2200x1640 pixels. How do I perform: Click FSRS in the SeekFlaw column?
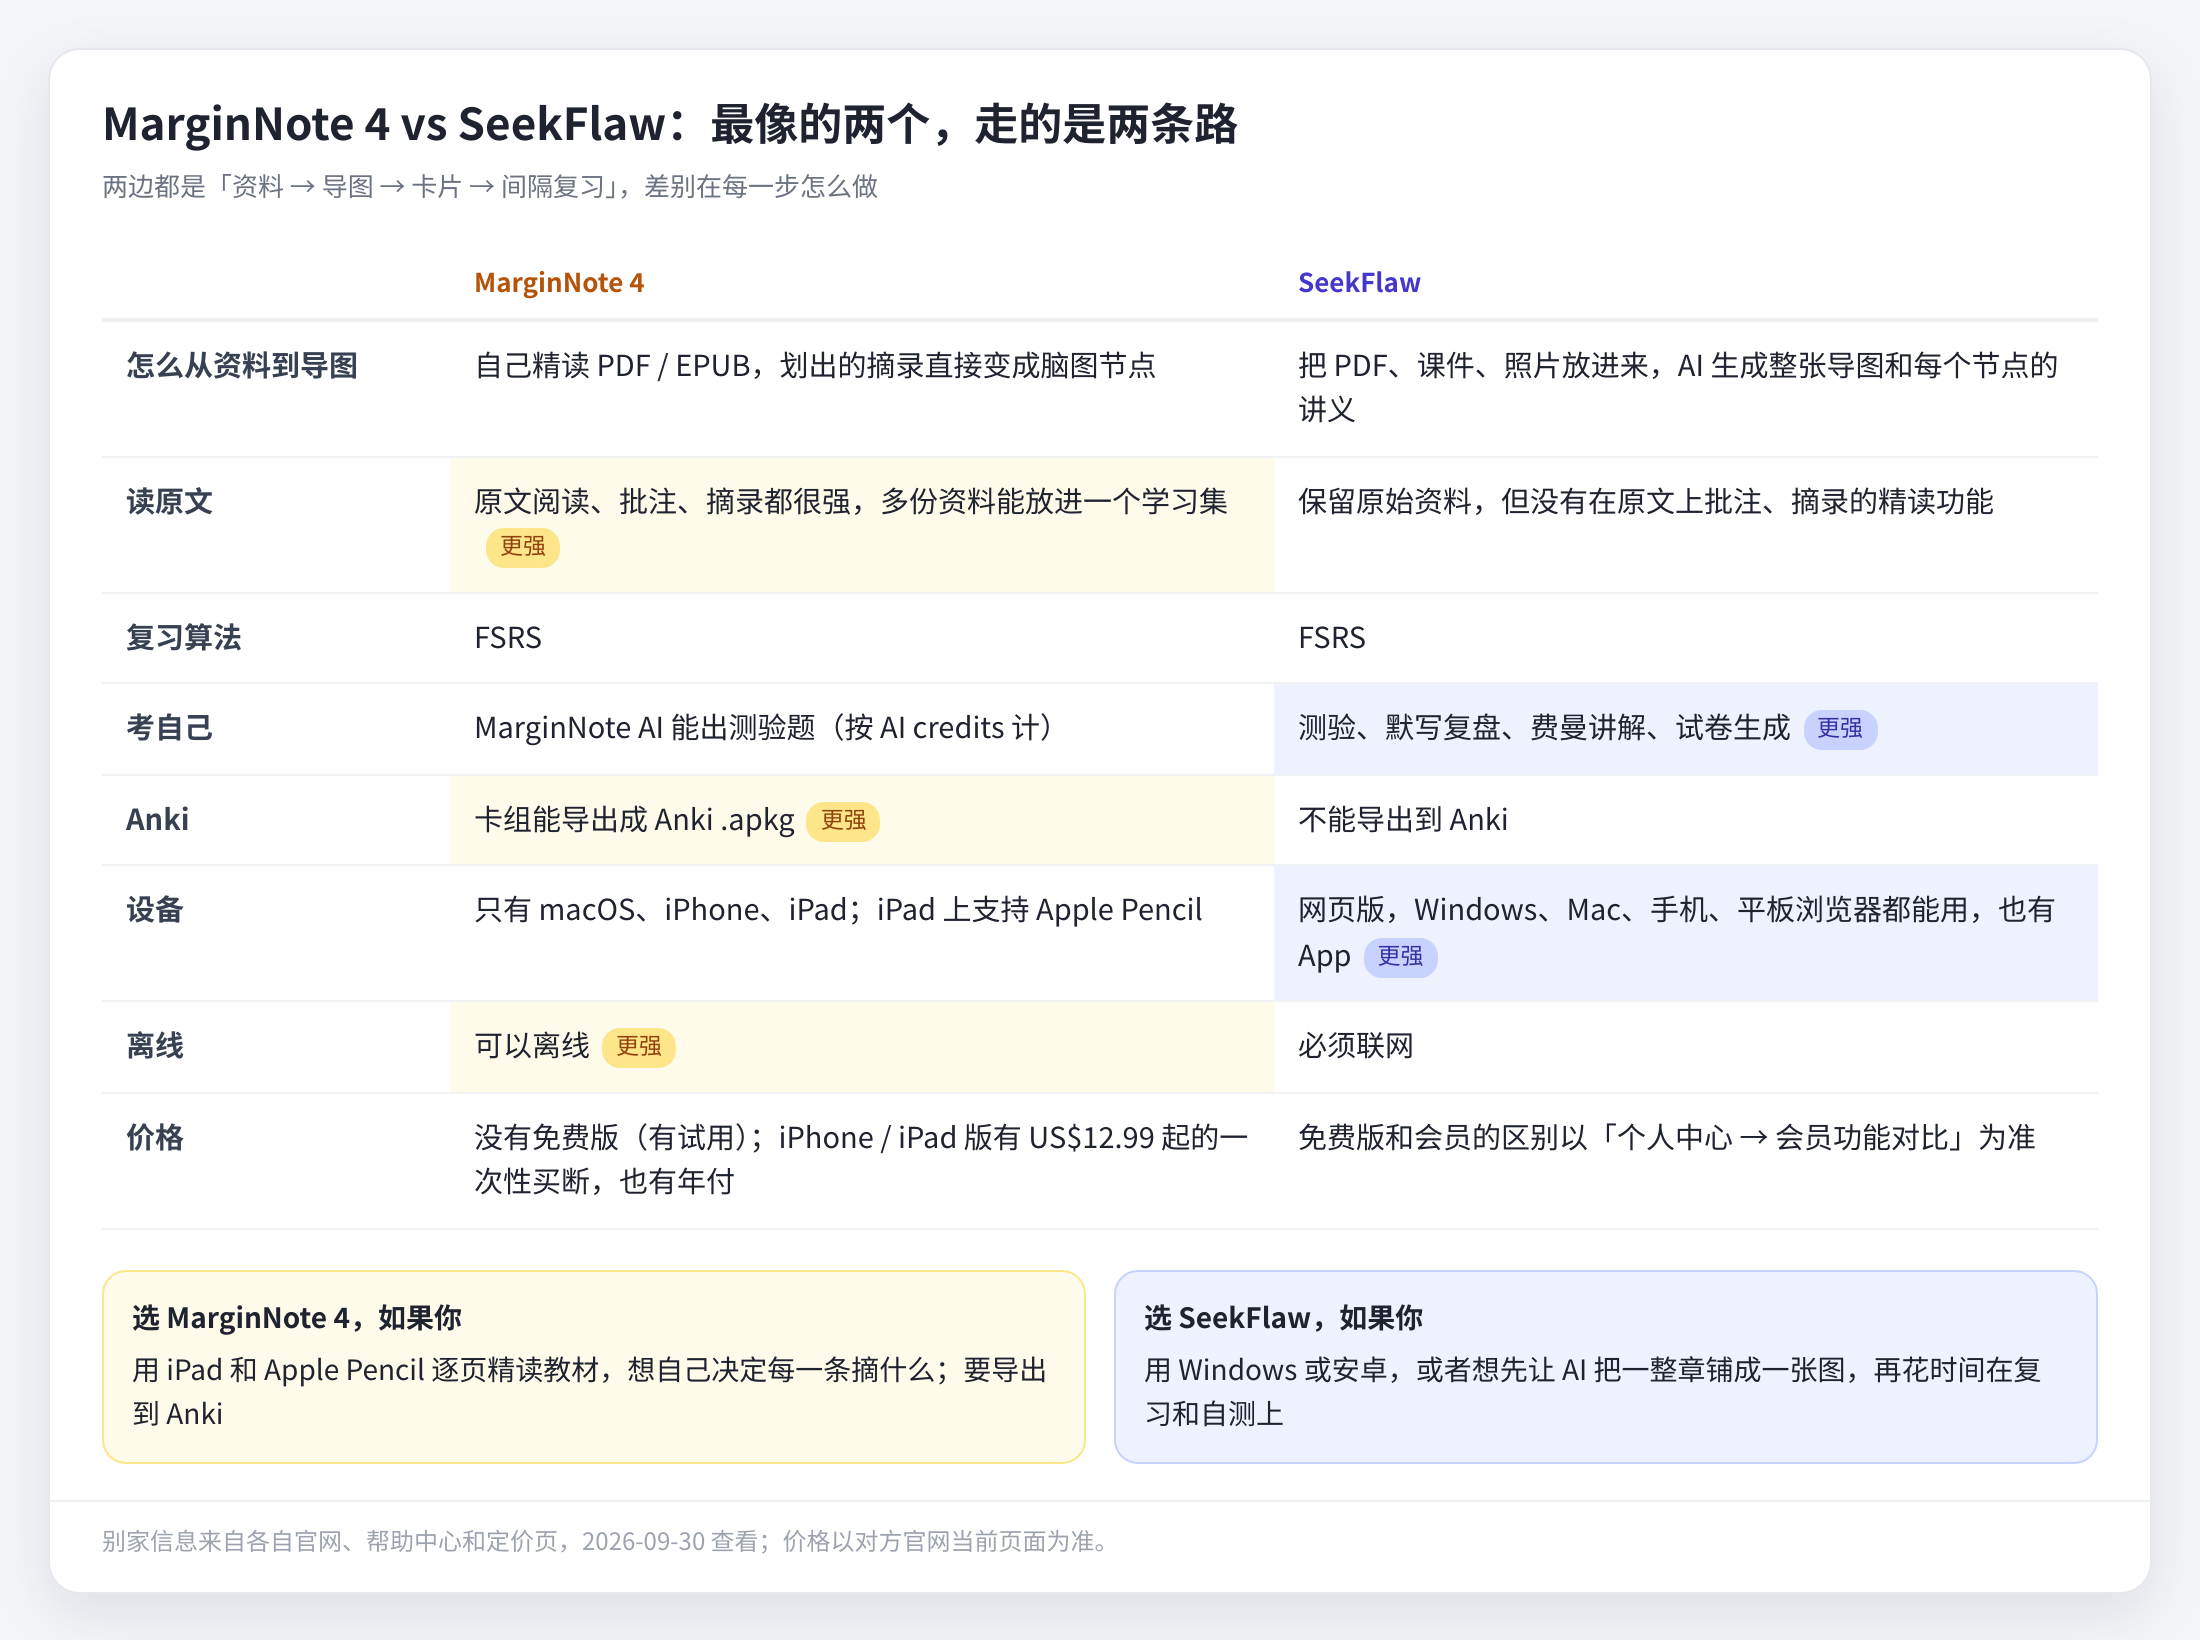[1332, 638]
